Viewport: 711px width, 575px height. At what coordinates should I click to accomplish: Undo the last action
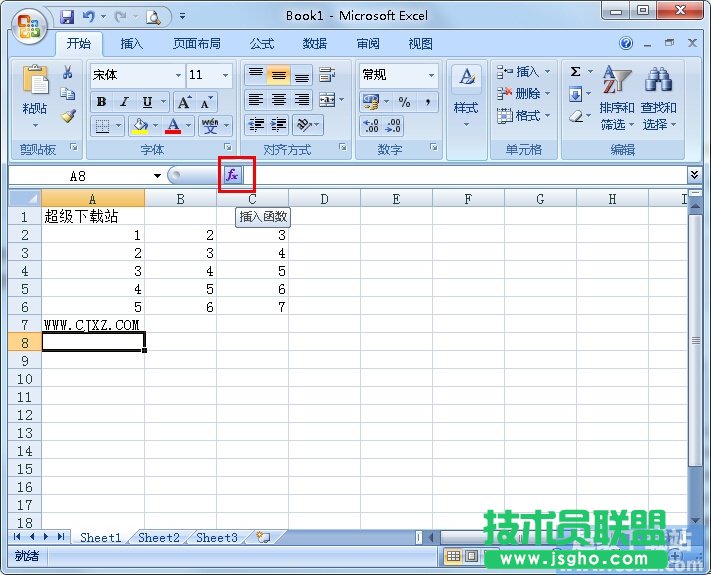tap(88, 17)
